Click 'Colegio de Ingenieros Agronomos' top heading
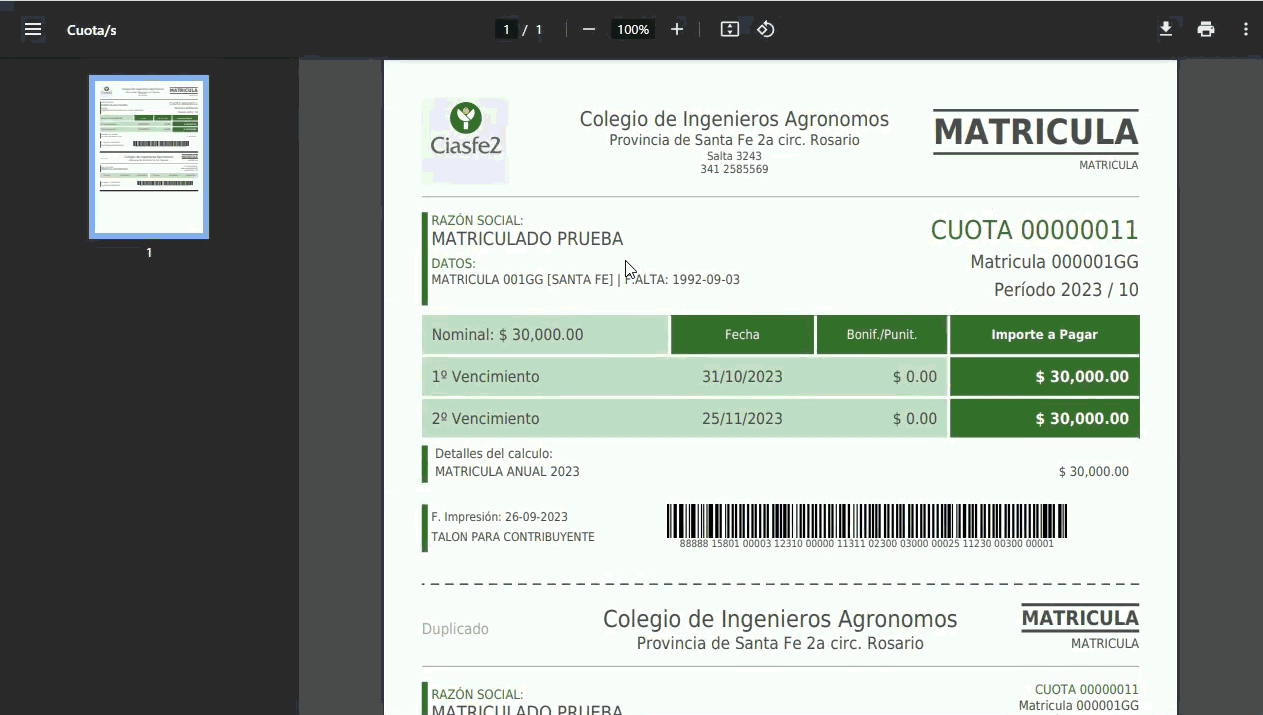 pyautogui.click(x=734, y=119)
